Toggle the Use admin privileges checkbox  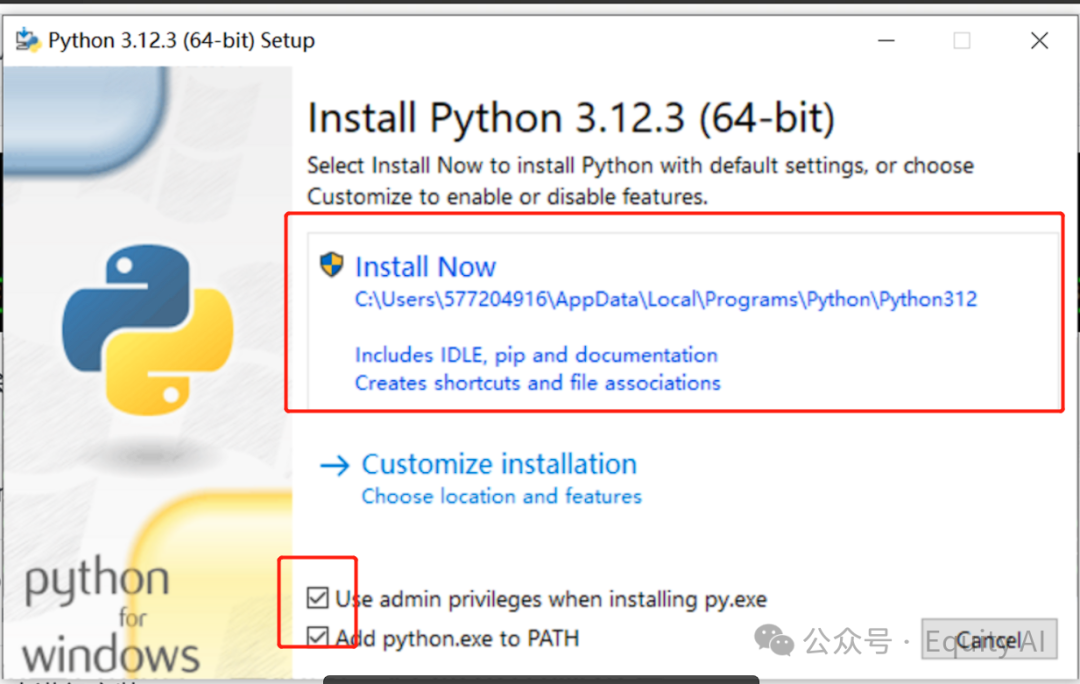[x=318, y=599]
